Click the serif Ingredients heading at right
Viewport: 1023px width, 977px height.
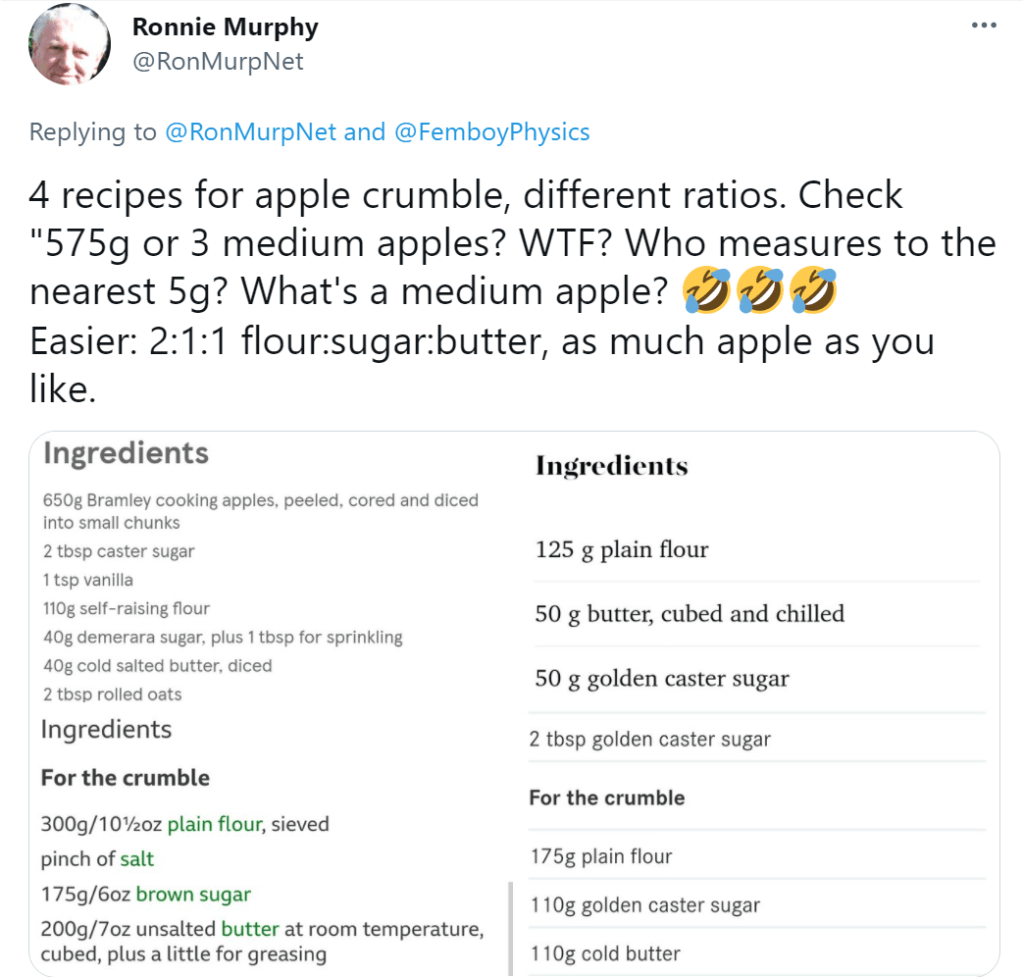(x=612, y=466)
